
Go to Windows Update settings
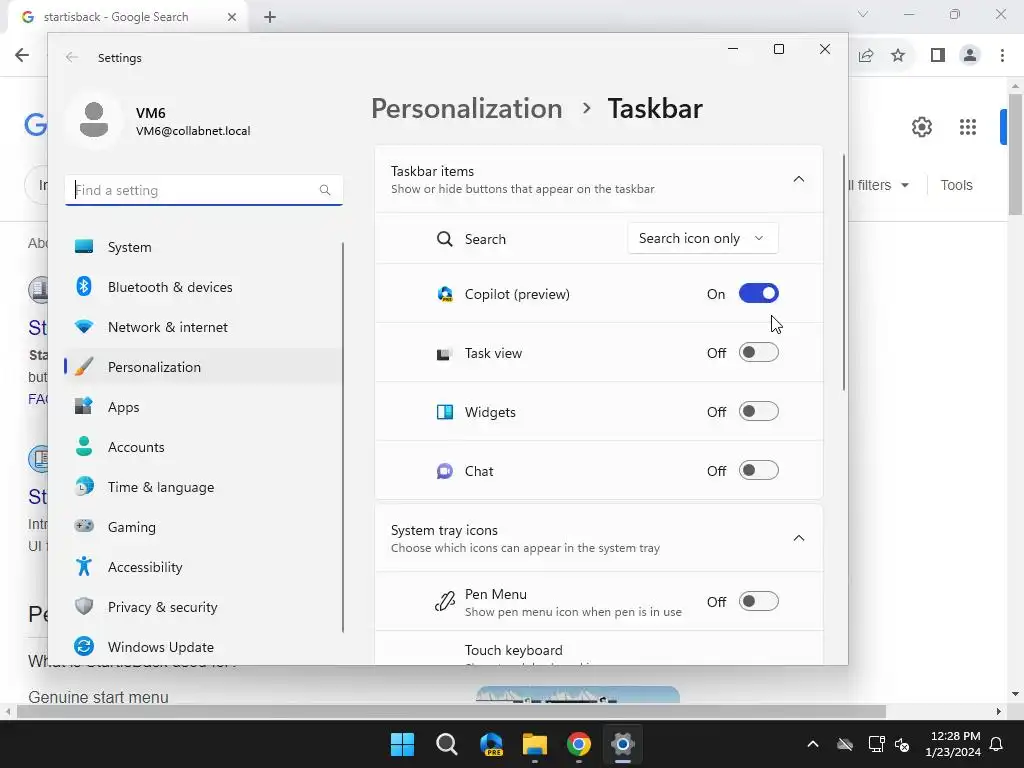pos(202,647)
